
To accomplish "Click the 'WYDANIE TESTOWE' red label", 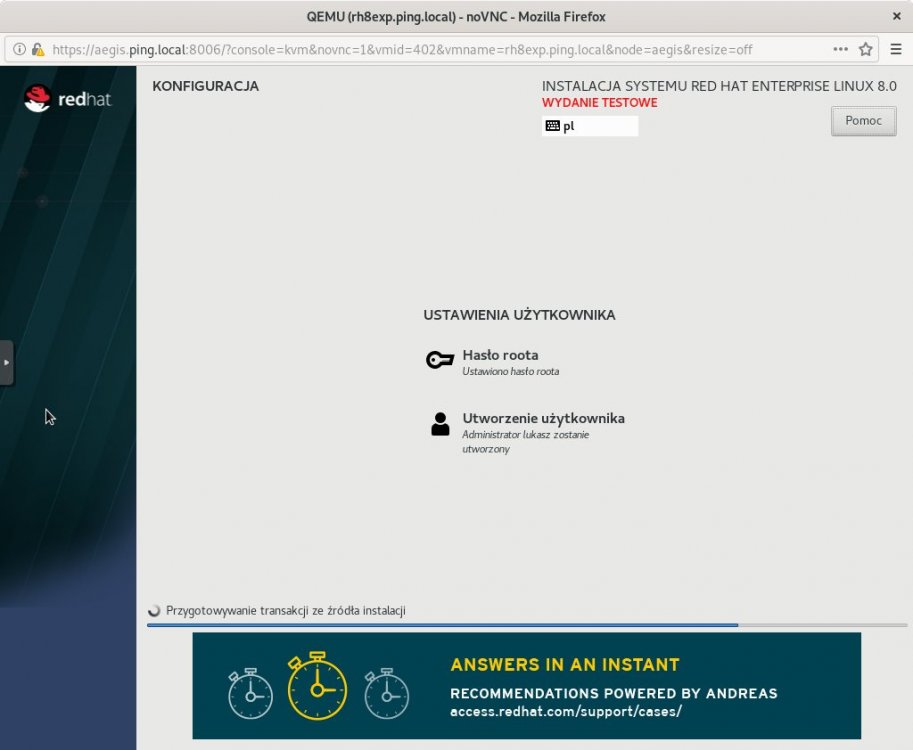I will click(599, 102).
